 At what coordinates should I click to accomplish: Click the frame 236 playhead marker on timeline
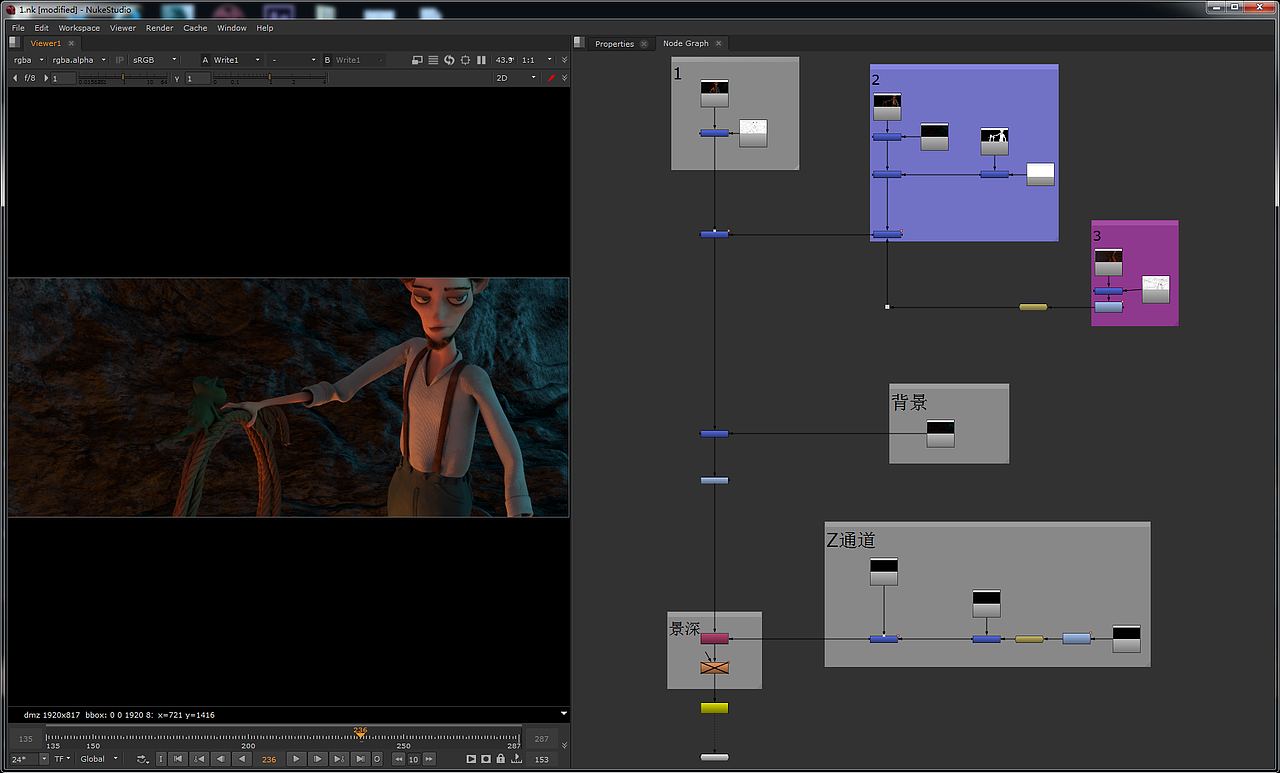tap(360, 732)
